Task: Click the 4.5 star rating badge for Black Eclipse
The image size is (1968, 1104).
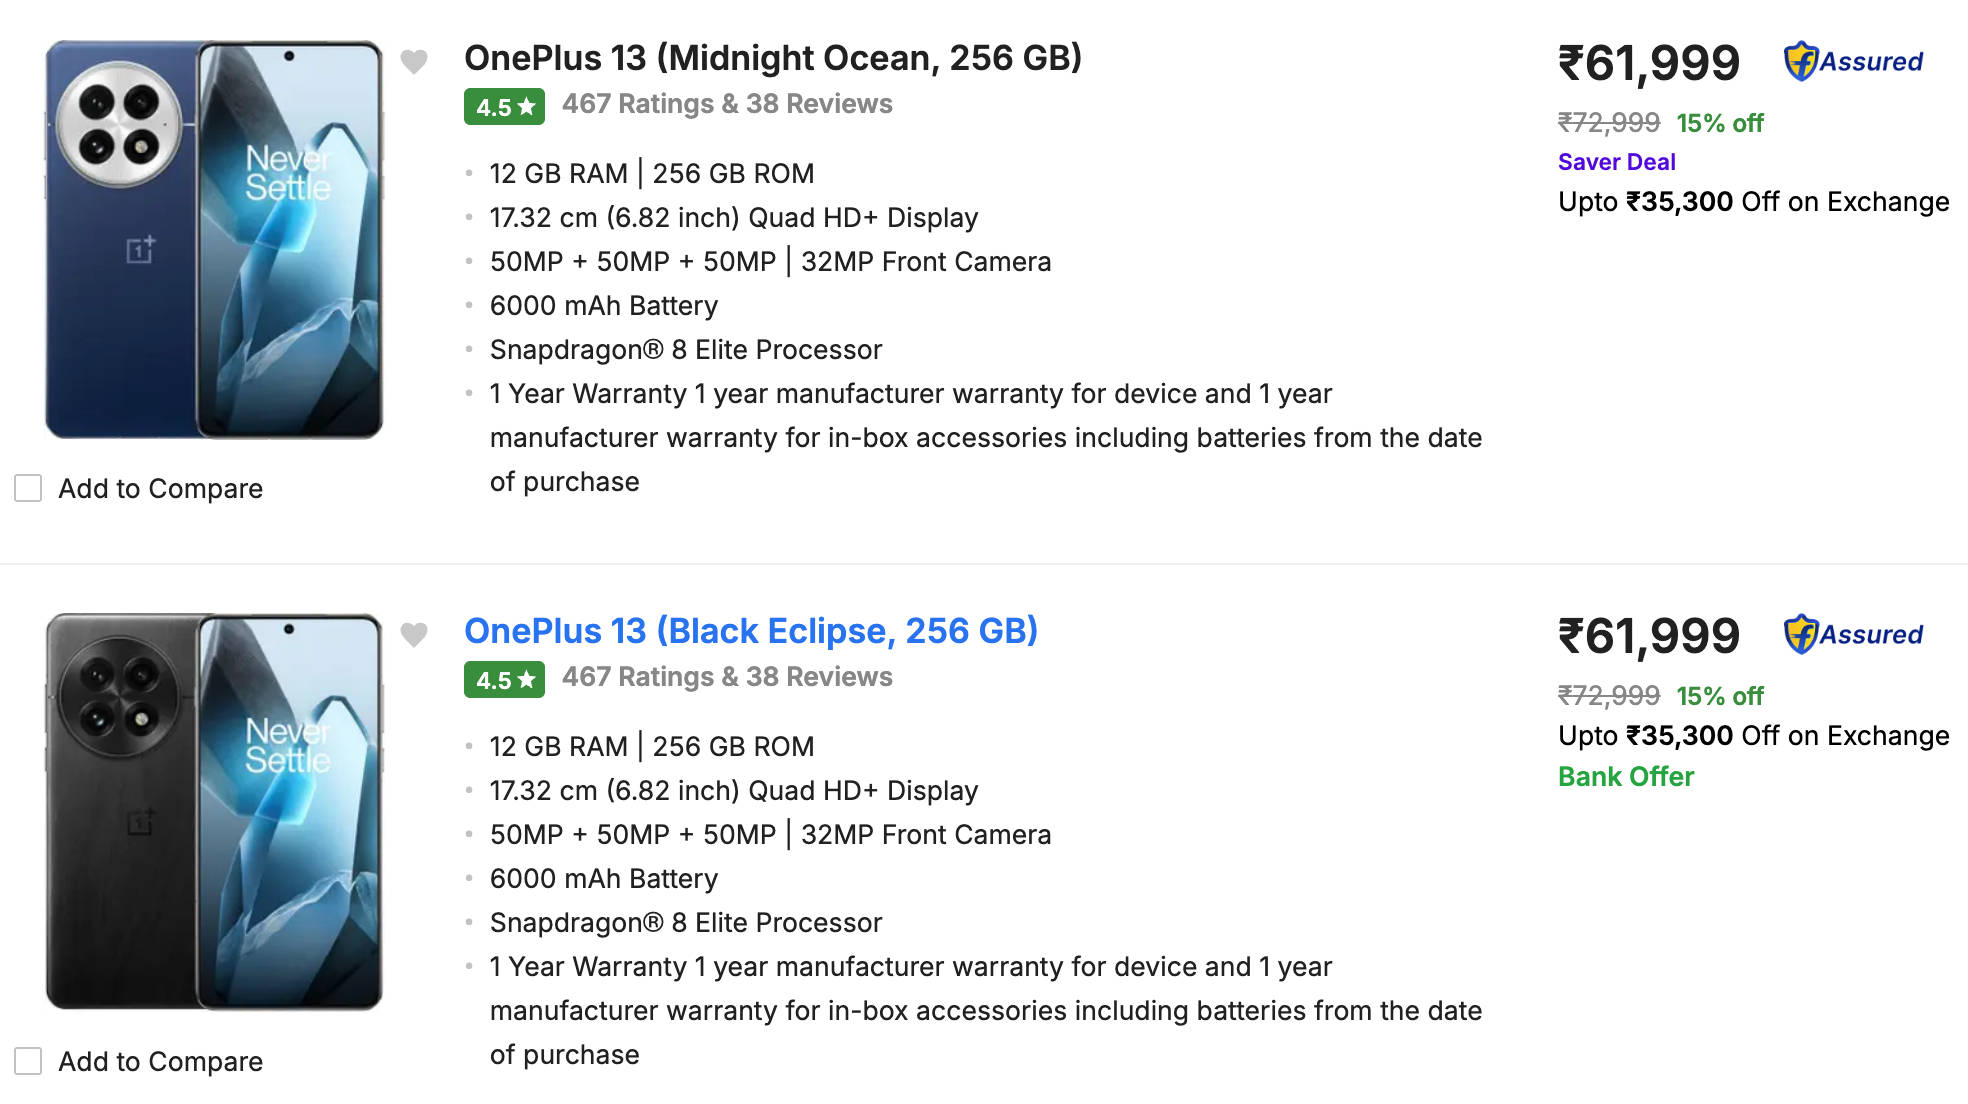Action: click(504, 680)
